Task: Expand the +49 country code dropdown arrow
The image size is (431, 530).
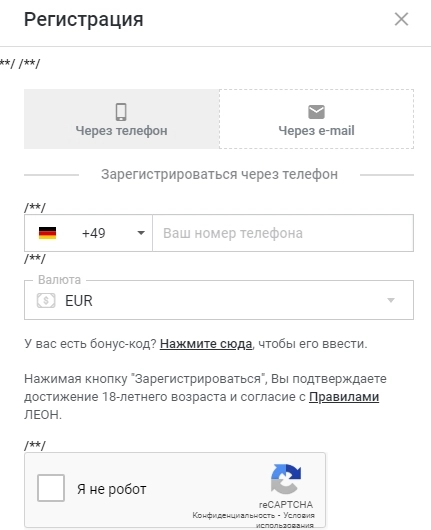Action: (x=141, y=233)
